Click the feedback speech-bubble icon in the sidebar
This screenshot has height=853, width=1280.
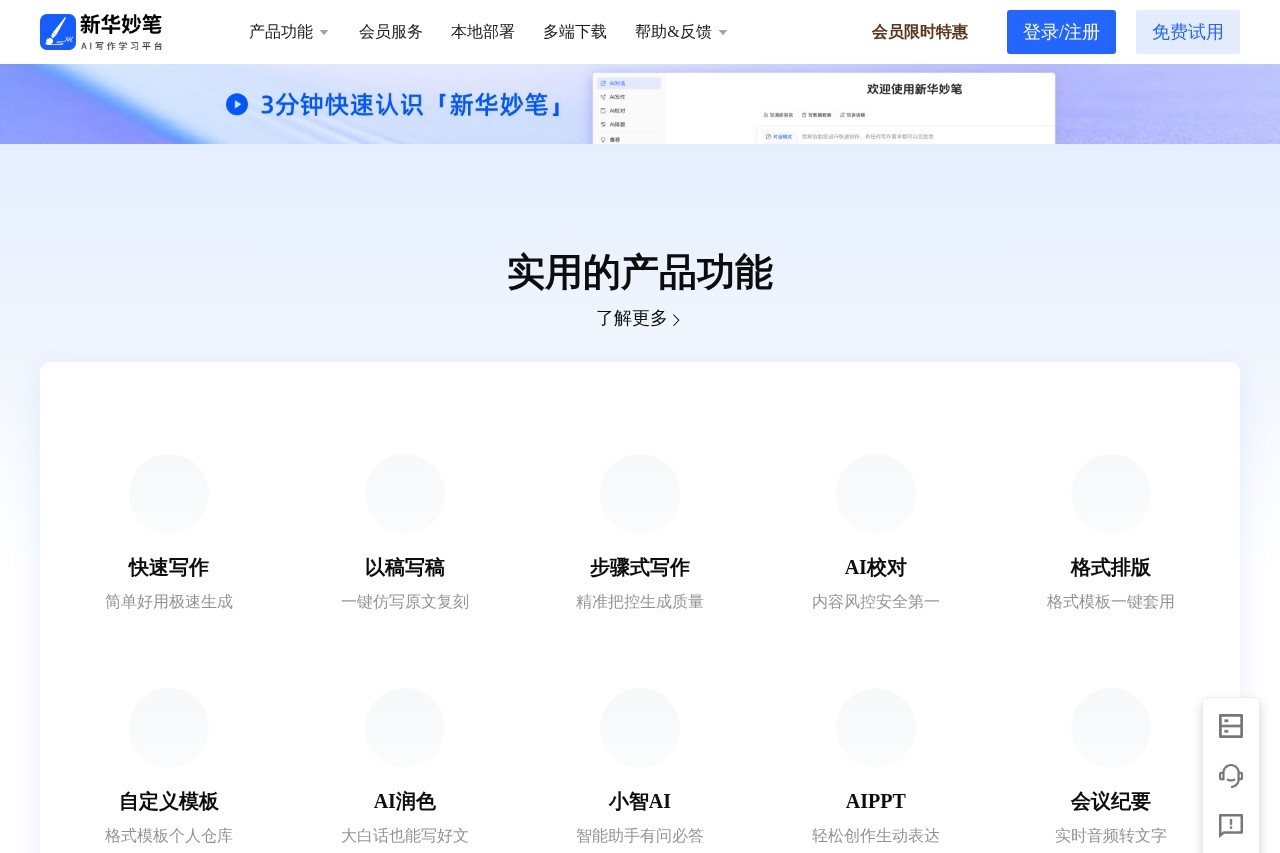tap(1231, 826)
